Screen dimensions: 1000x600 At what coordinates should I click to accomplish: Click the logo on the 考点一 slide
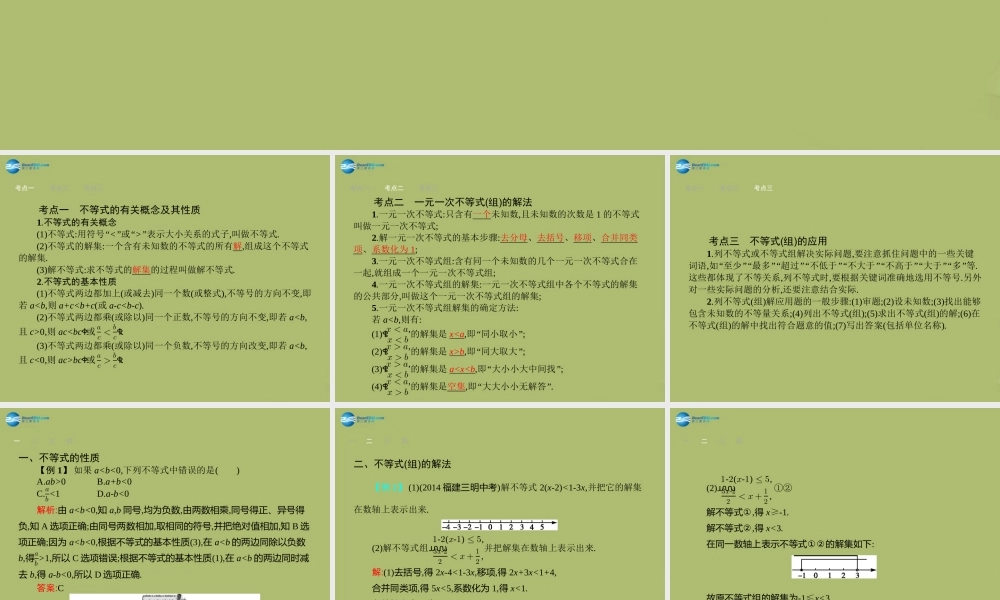pos(27,166)
